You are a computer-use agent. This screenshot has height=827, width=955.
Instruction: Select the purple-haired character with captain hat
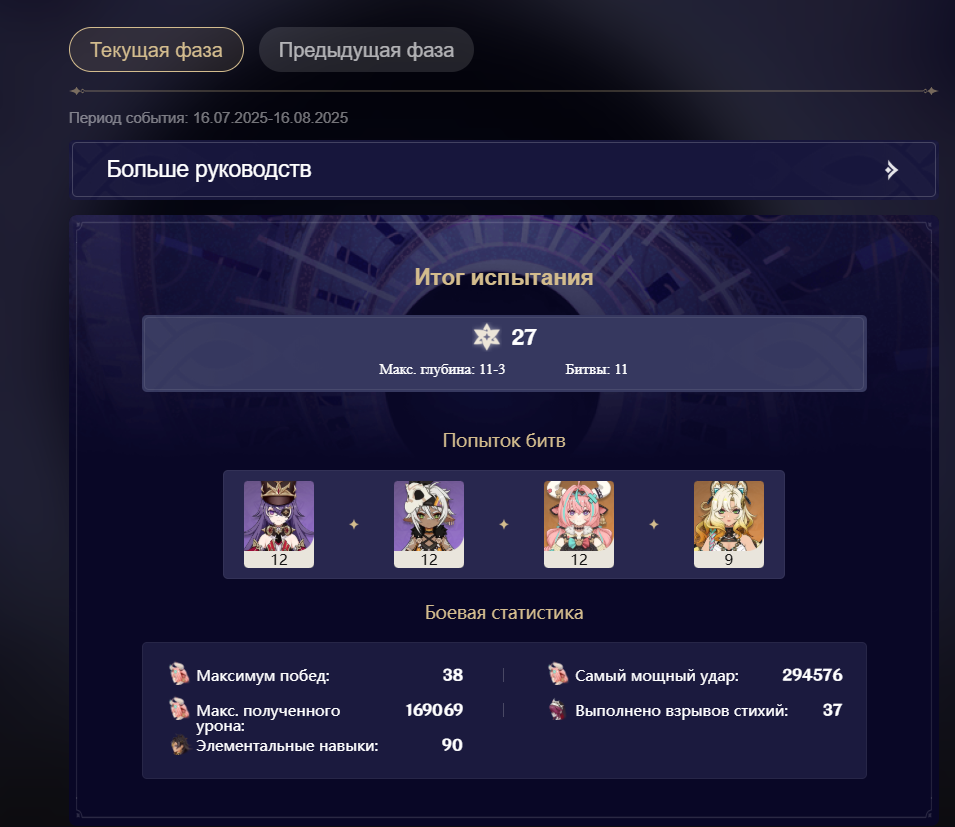pos(279,524)
